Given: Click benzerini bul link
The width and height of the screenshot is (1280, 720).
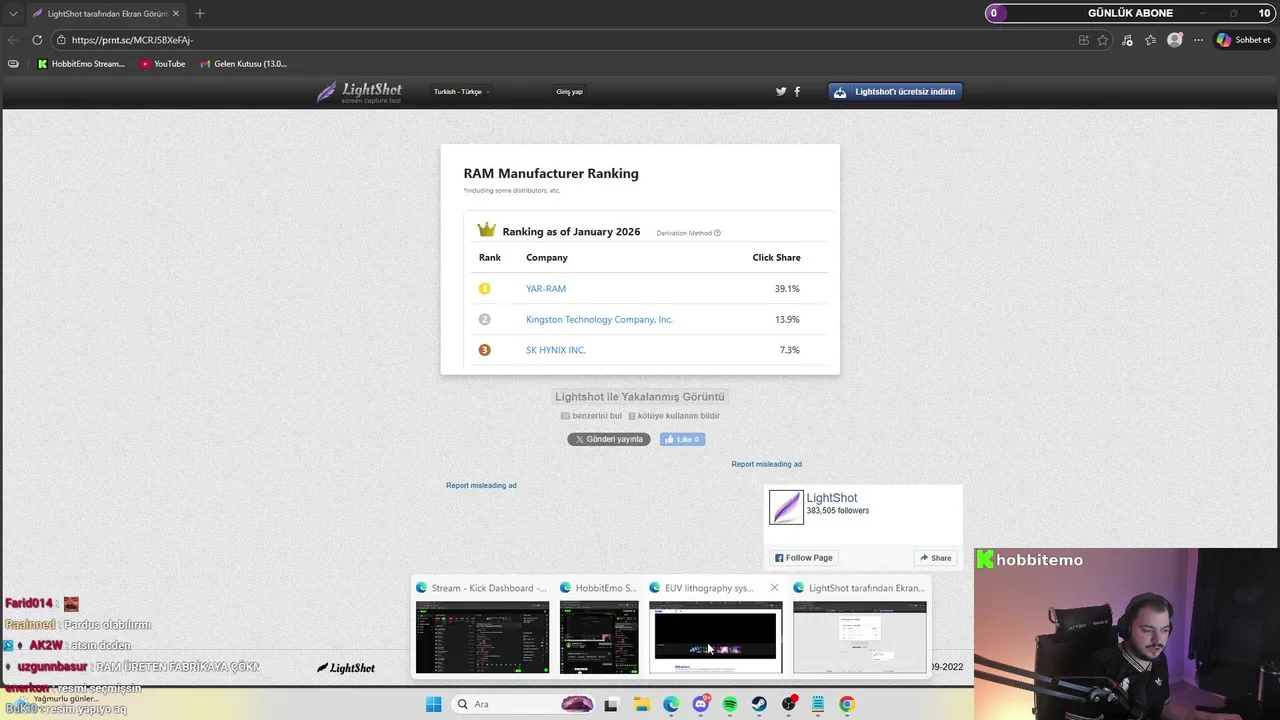Looking at the screenshot, I should (591, 416).
